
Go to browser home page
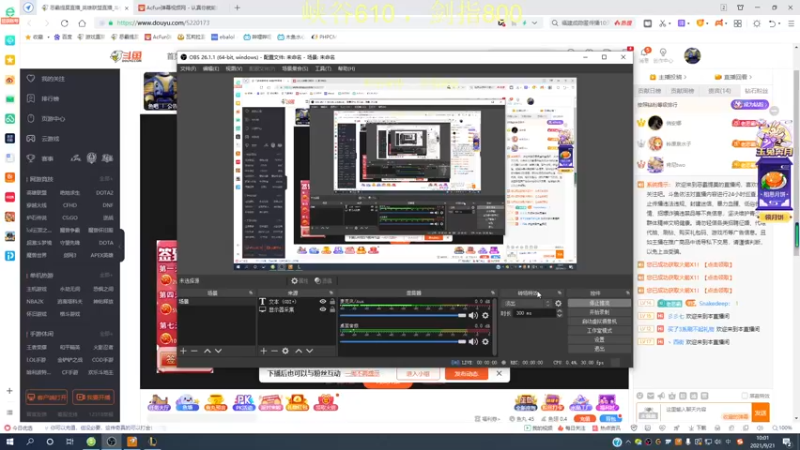point(82,23)
